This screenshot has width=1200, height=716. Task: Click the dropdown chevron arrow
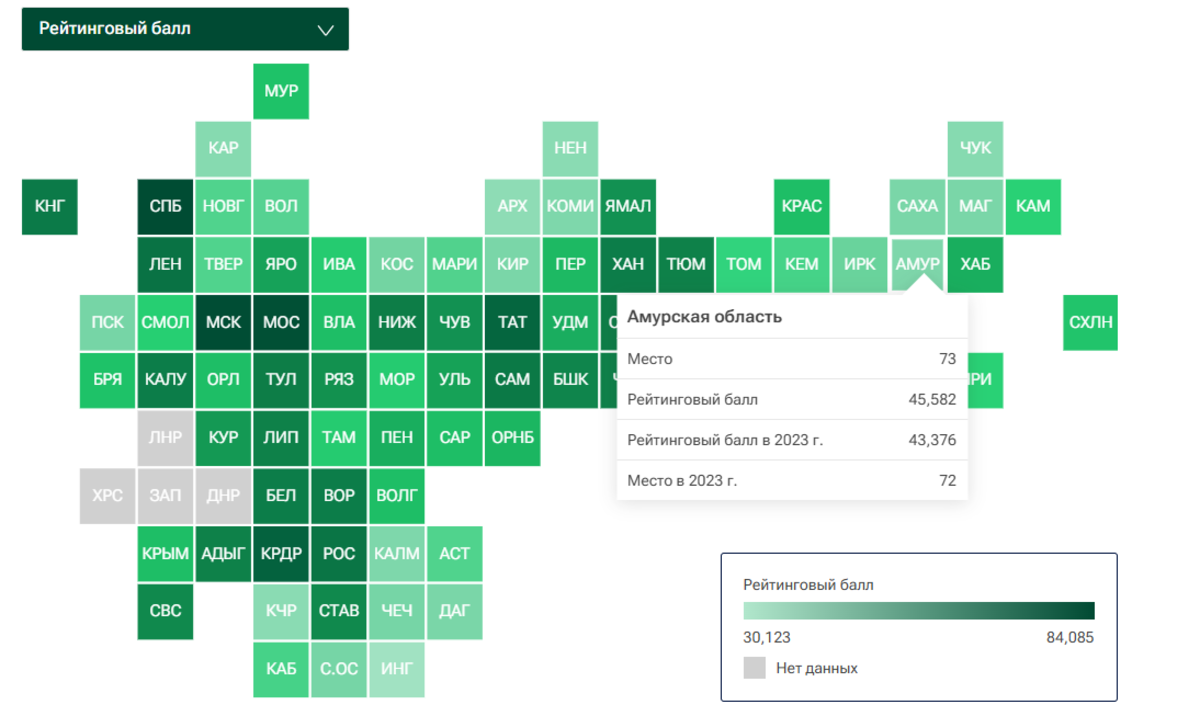tap(325, 30)
